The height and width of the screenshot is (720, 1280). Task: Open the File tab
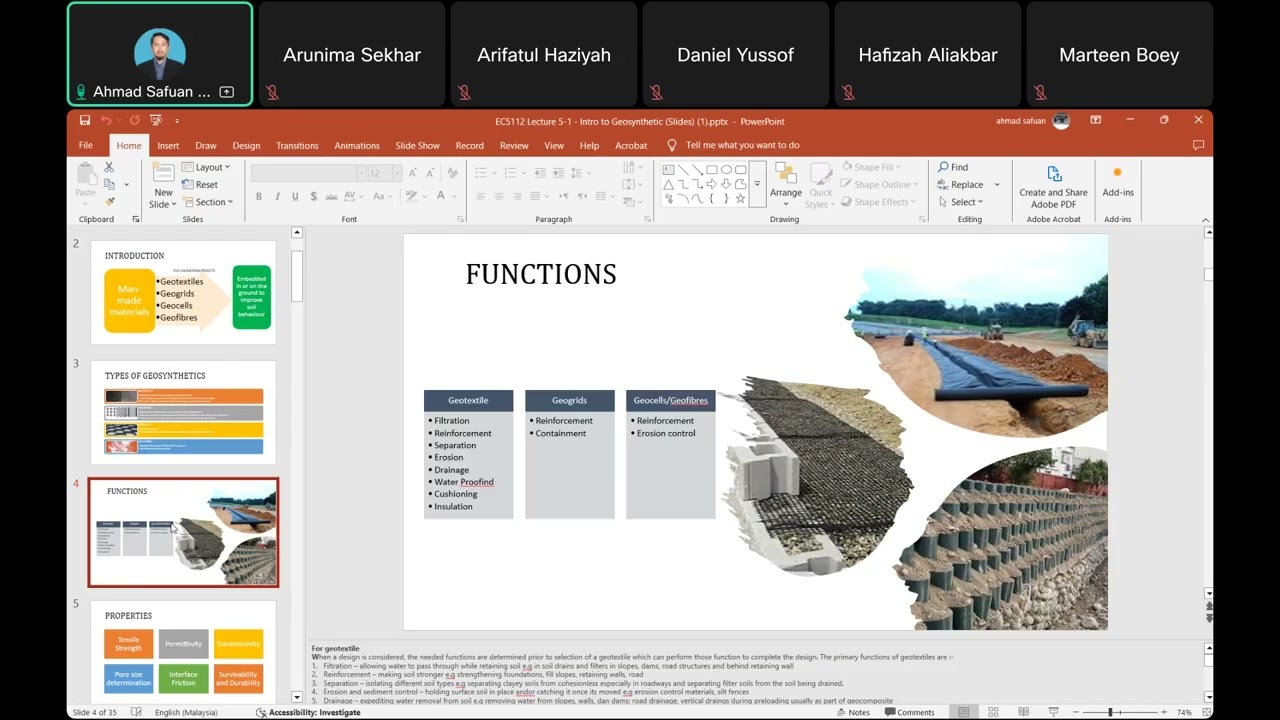pos(86,146)
